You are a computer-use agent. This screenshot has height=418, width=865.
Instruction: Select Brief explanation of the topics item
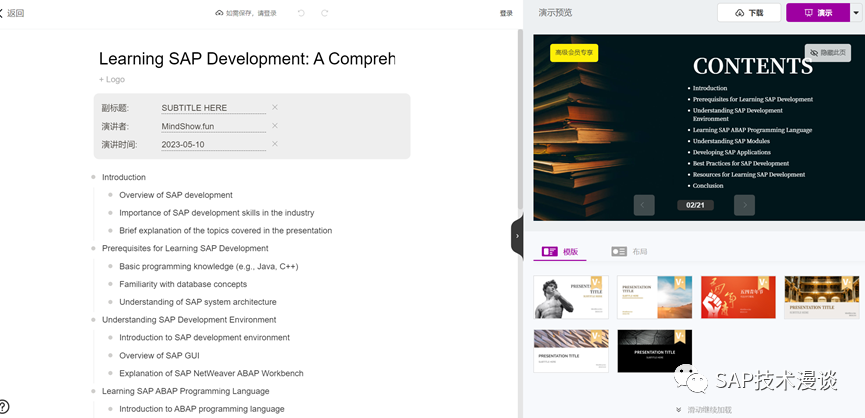pyautogui.click(x=226, y=231)
